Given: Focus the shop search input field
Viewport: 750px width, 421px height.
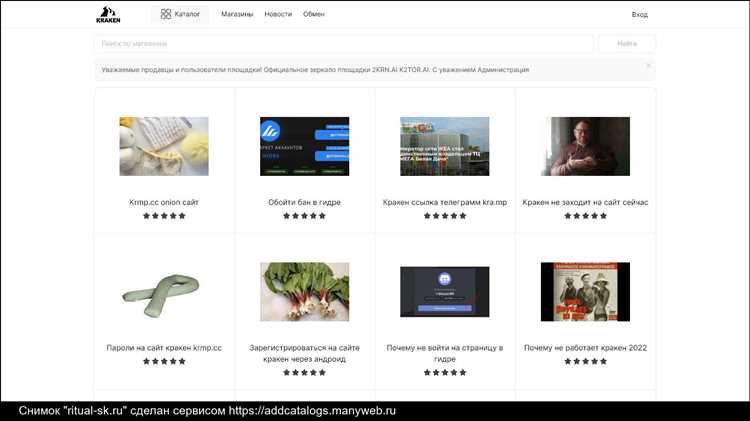Looking at the screenshot, I should [x=343, y=44].
